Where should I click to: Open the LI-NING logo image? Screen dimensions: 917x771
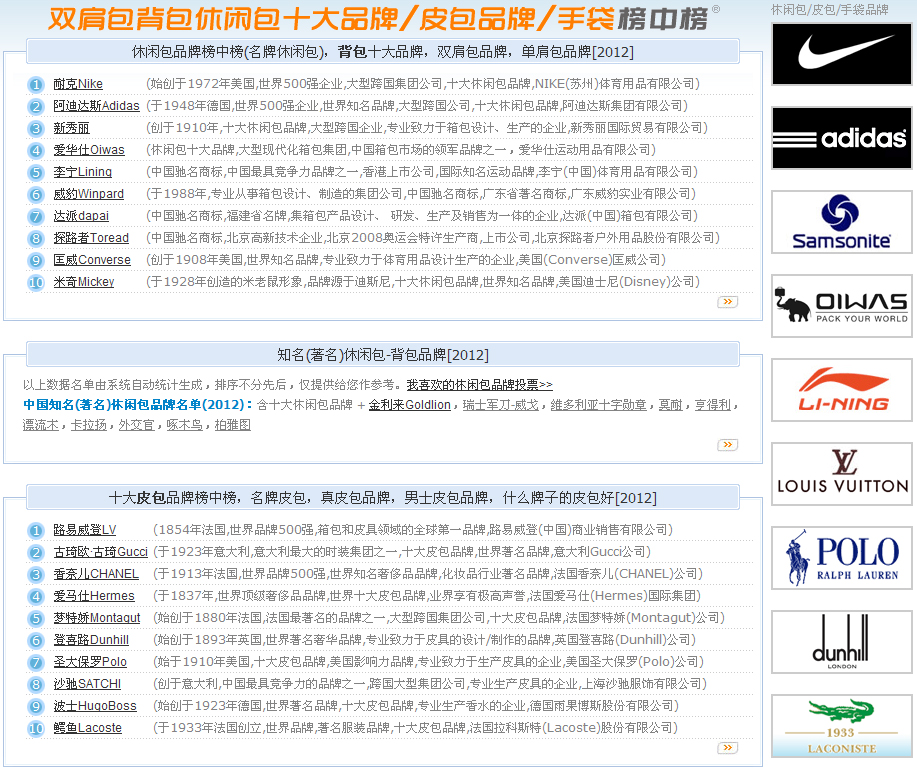coord(842,390)
